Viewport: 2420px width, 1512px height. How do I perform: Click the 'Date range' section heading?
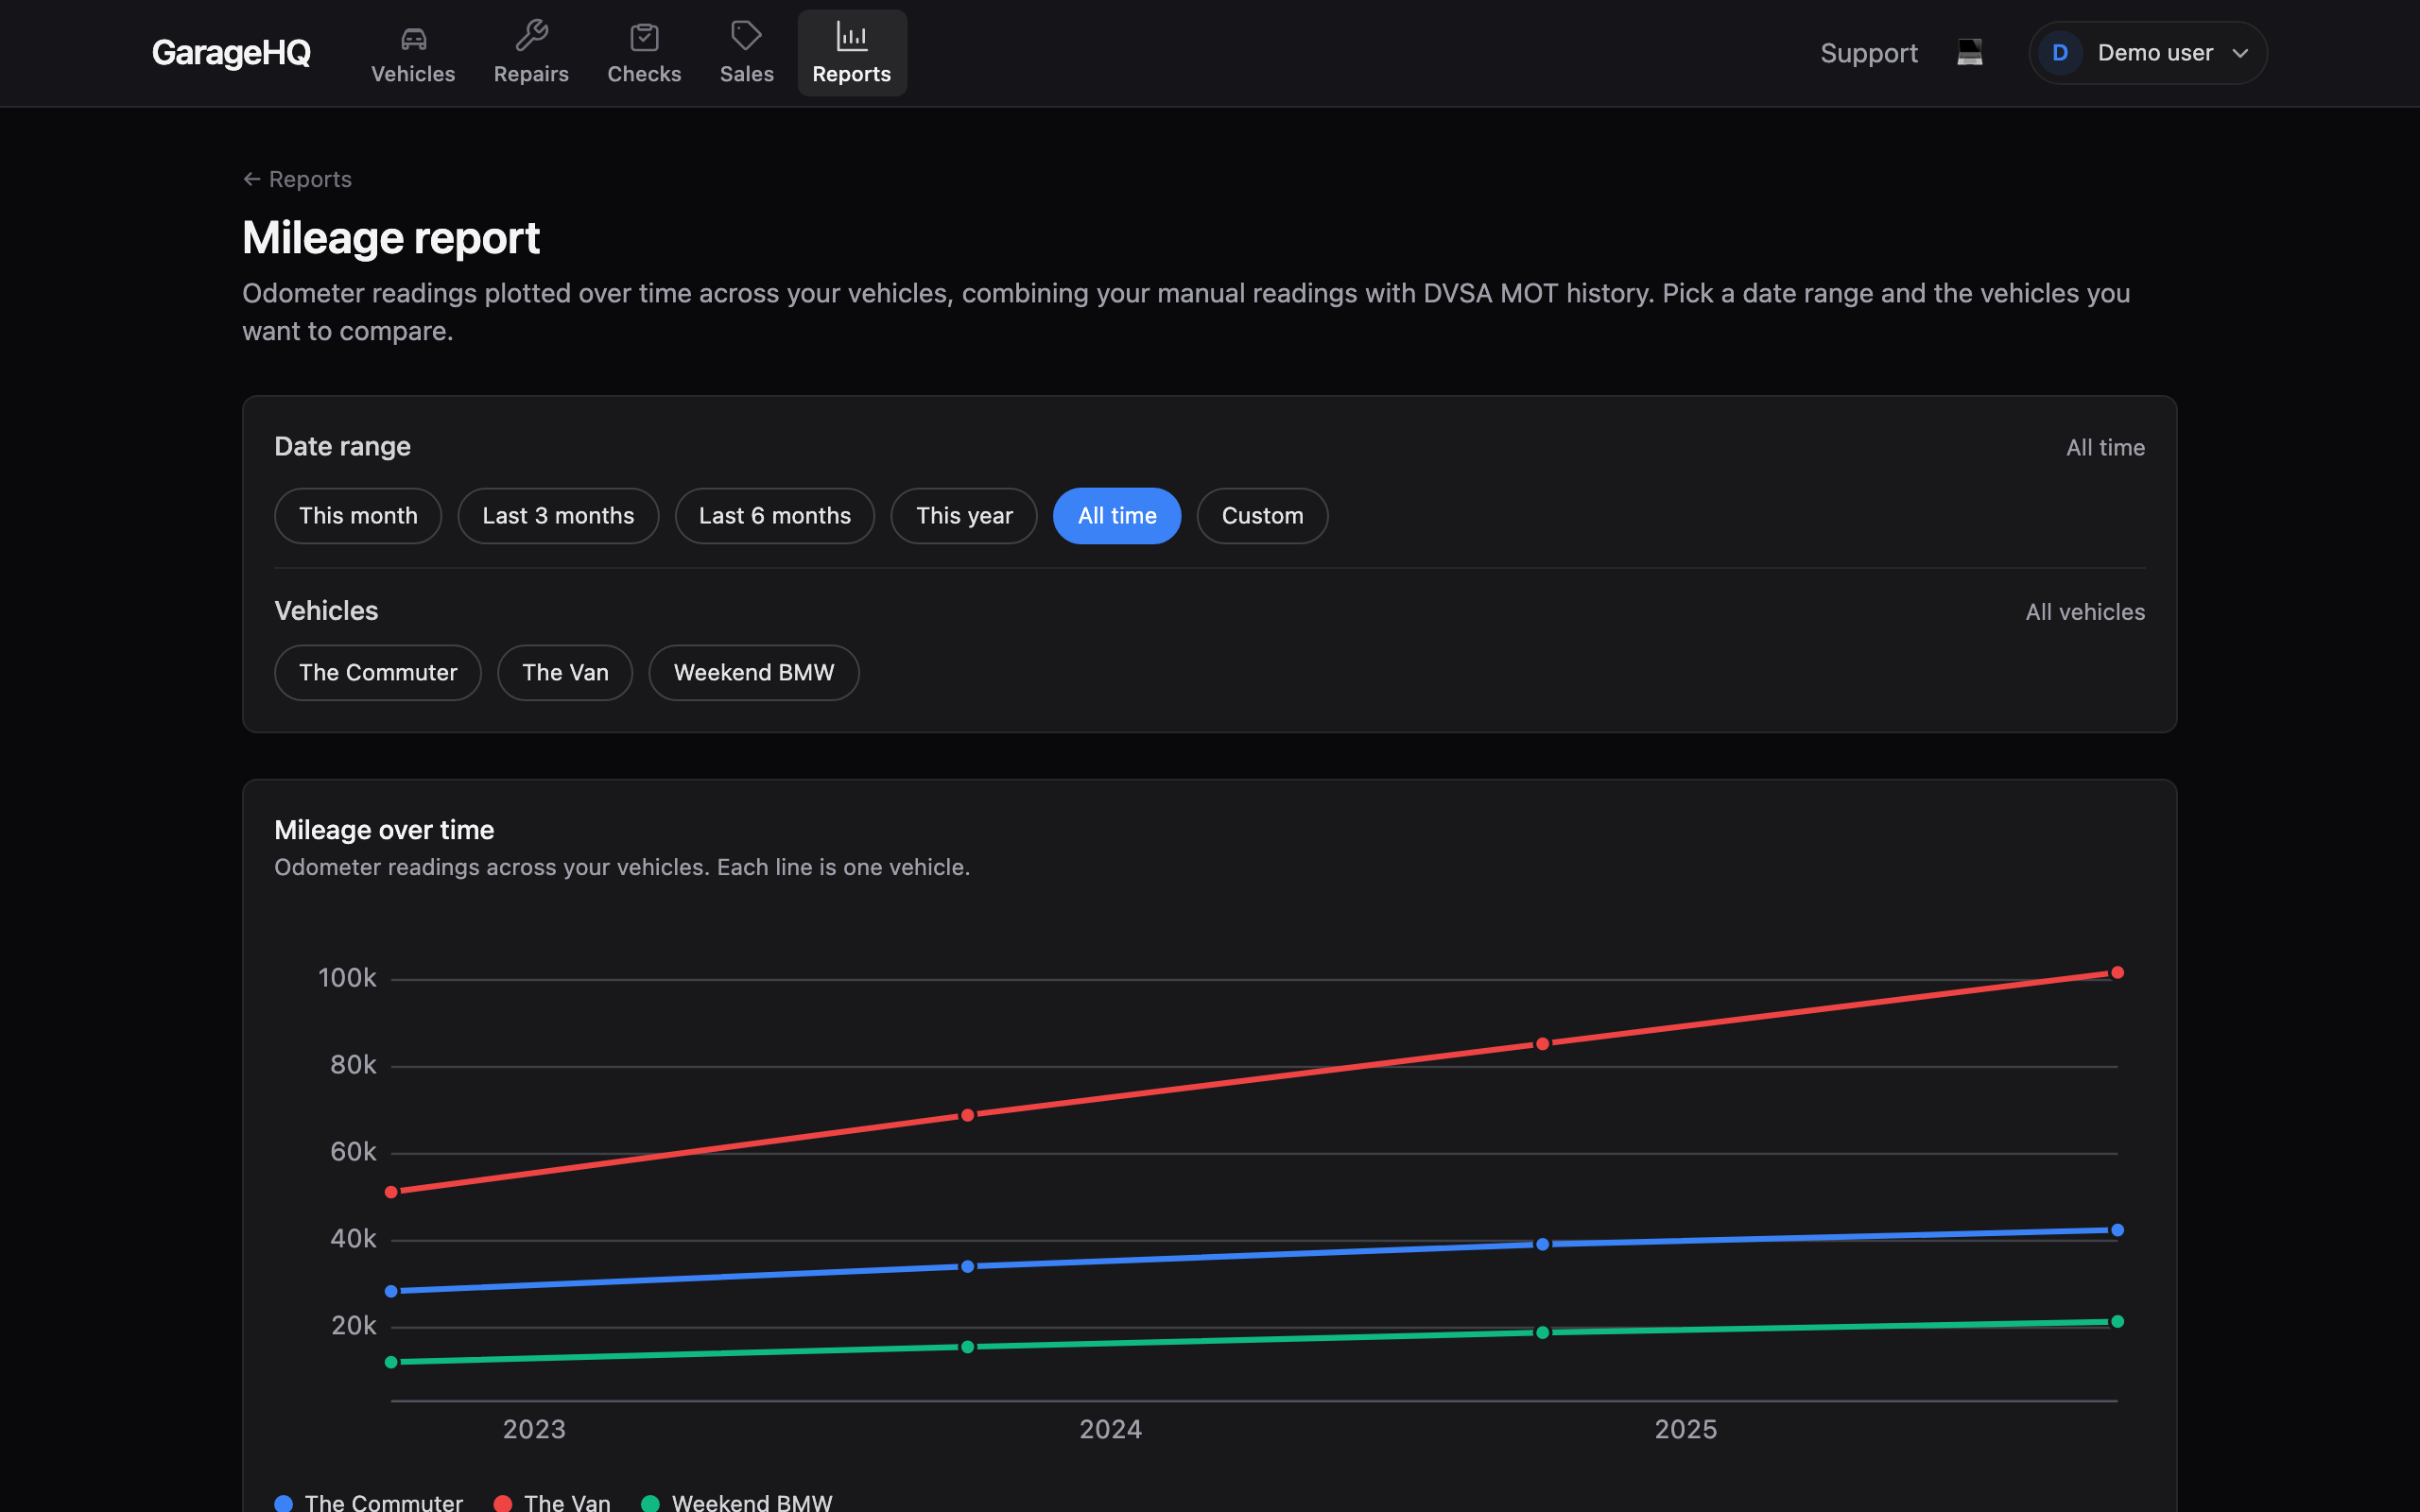tap(342, 446)
